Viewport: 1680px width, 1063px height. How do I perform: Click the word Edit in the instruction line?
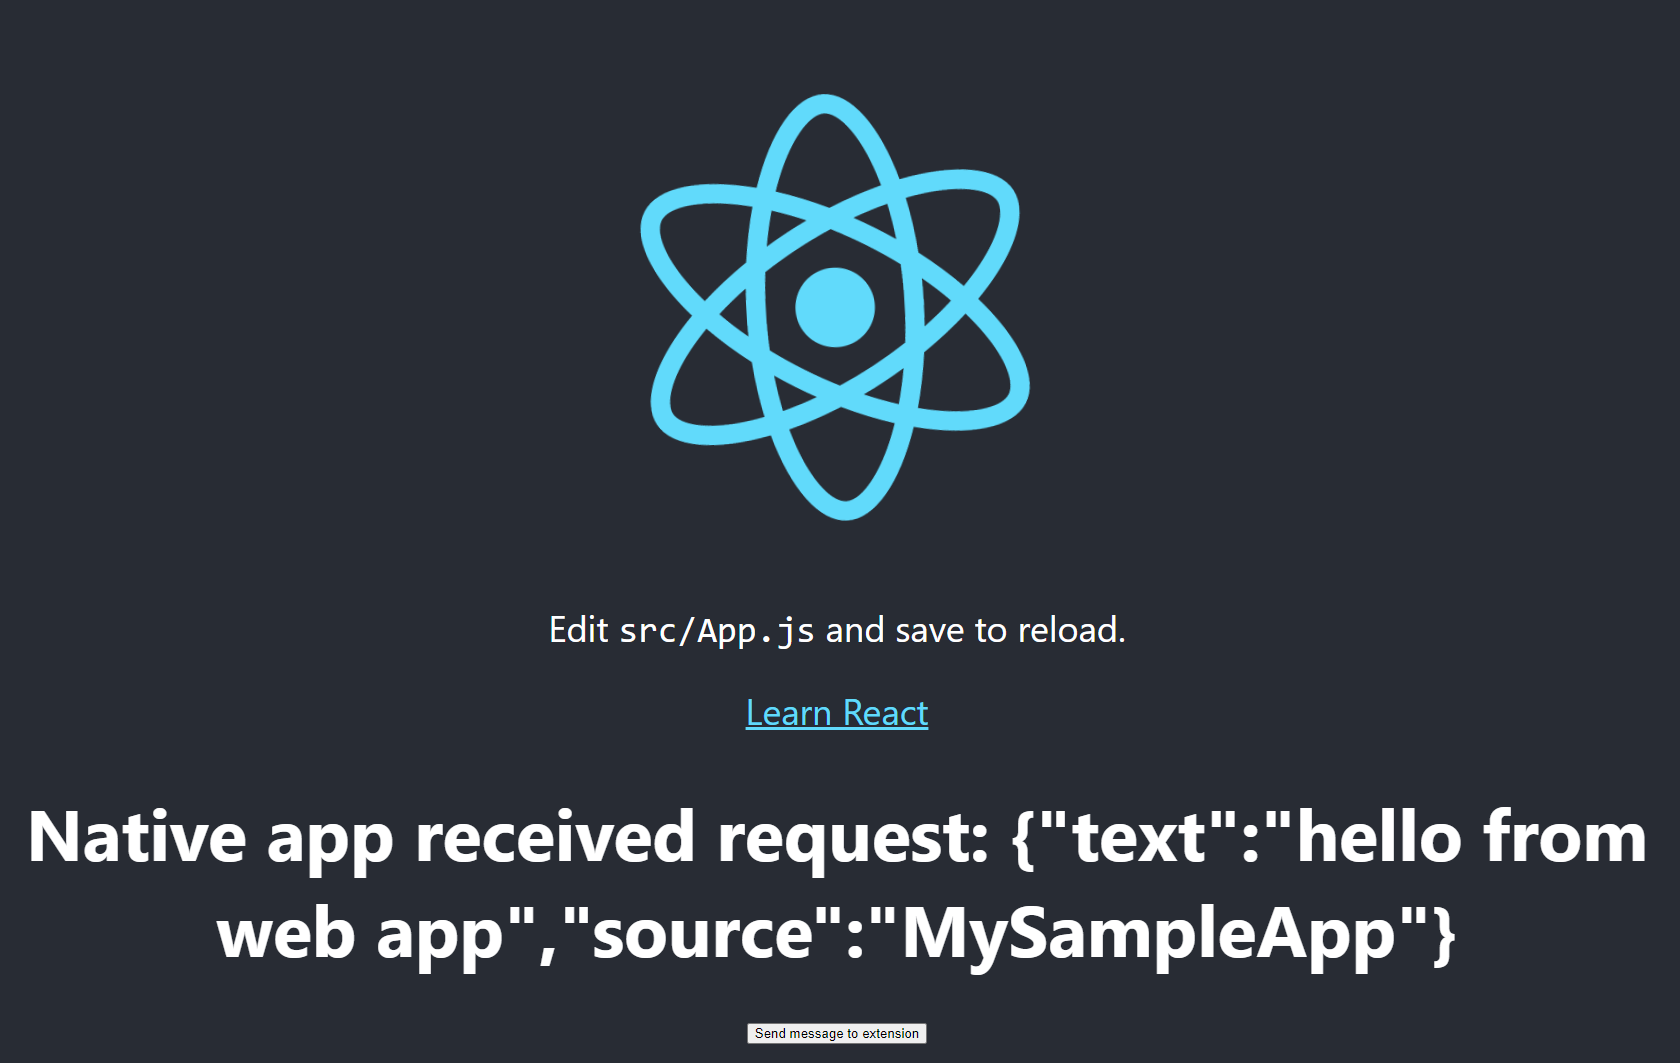pos(579,630)
